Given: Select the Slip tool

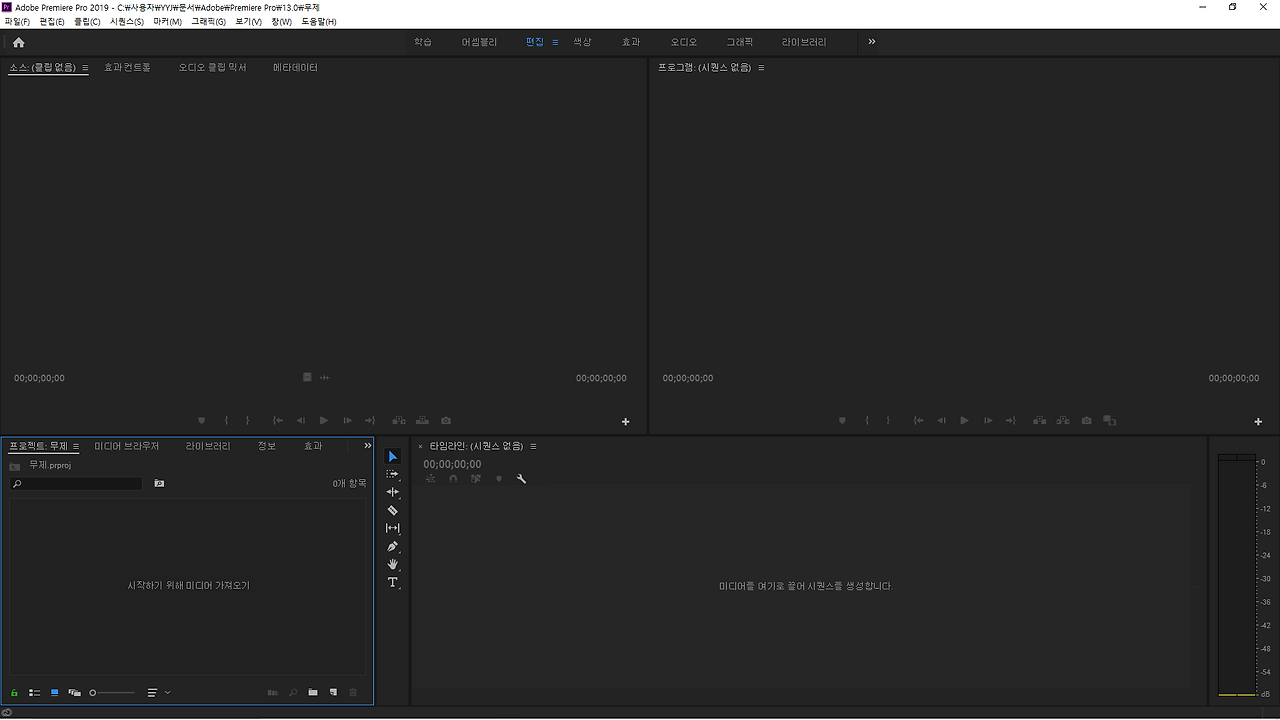Looking at the screenshot, I should coord(392,528).
